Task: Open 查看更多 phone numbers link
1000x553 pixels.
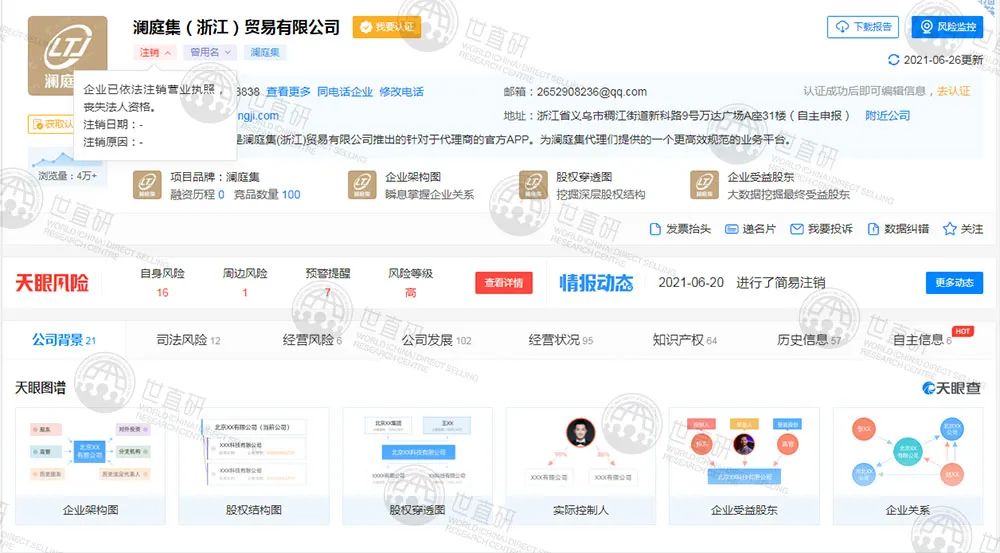Action: 288,92
